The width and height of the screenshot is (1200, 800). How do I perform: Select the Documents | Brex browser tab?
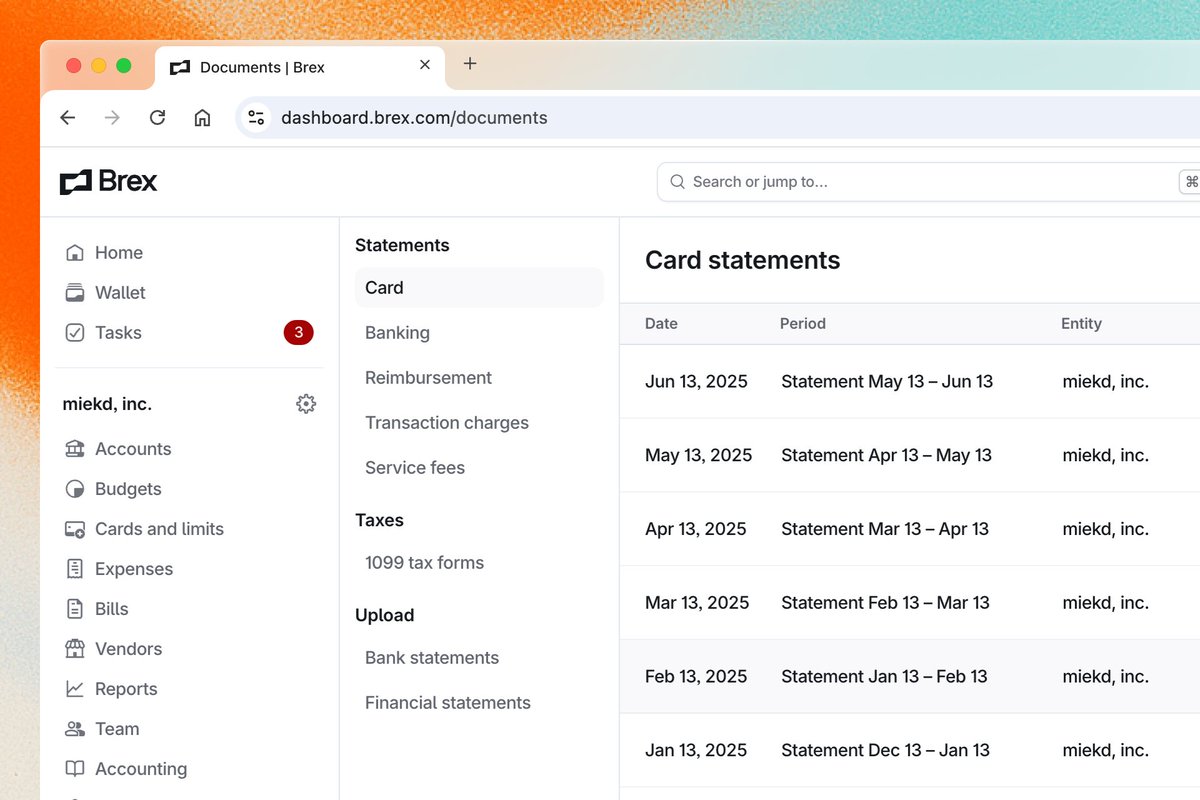pyautogui.click(x=300, y=67)
